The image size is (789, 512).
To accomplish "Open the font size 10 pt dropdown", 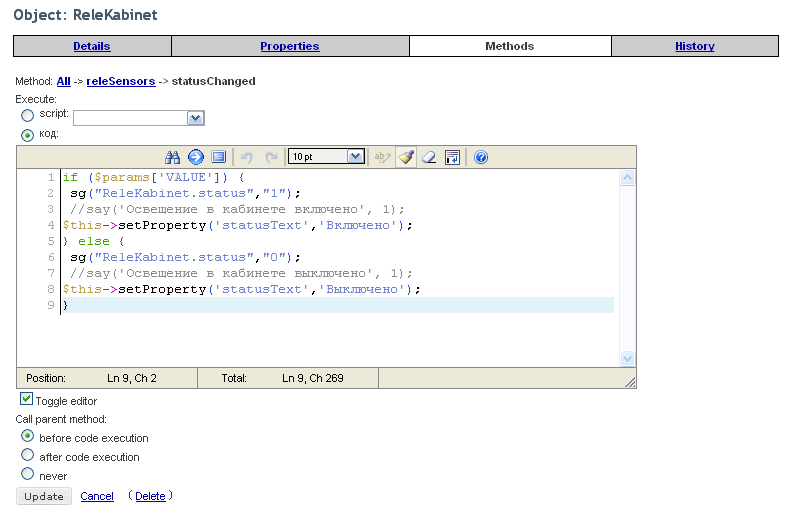I will [326, 156].
